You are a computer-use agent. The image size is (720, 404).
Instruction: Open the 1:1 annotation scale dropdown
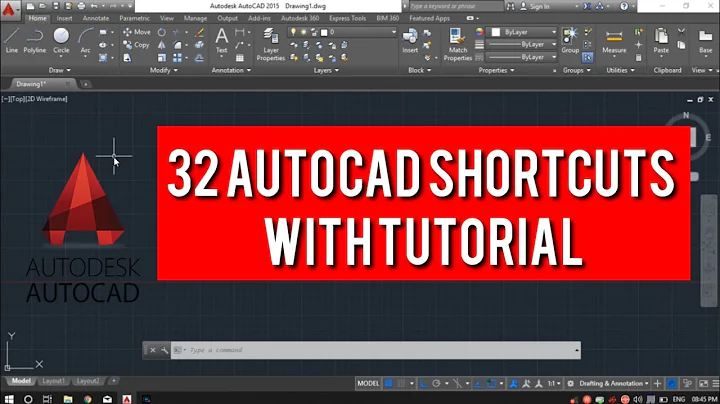(553, 383)
